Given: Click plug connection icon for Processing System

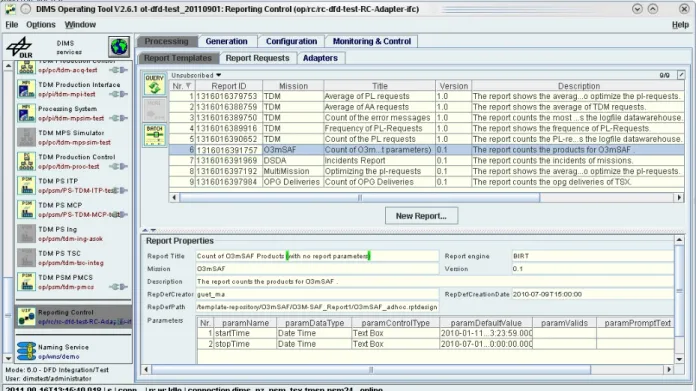Looking at the screenshot, I should click(x=119, y=118).
